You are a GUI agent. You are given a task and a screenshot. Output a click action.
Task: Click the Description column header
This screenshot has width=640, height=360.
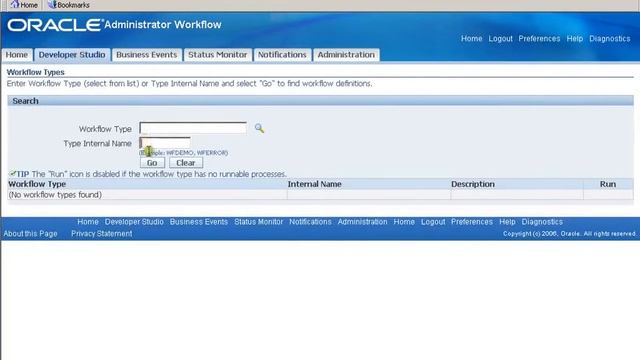473,184
